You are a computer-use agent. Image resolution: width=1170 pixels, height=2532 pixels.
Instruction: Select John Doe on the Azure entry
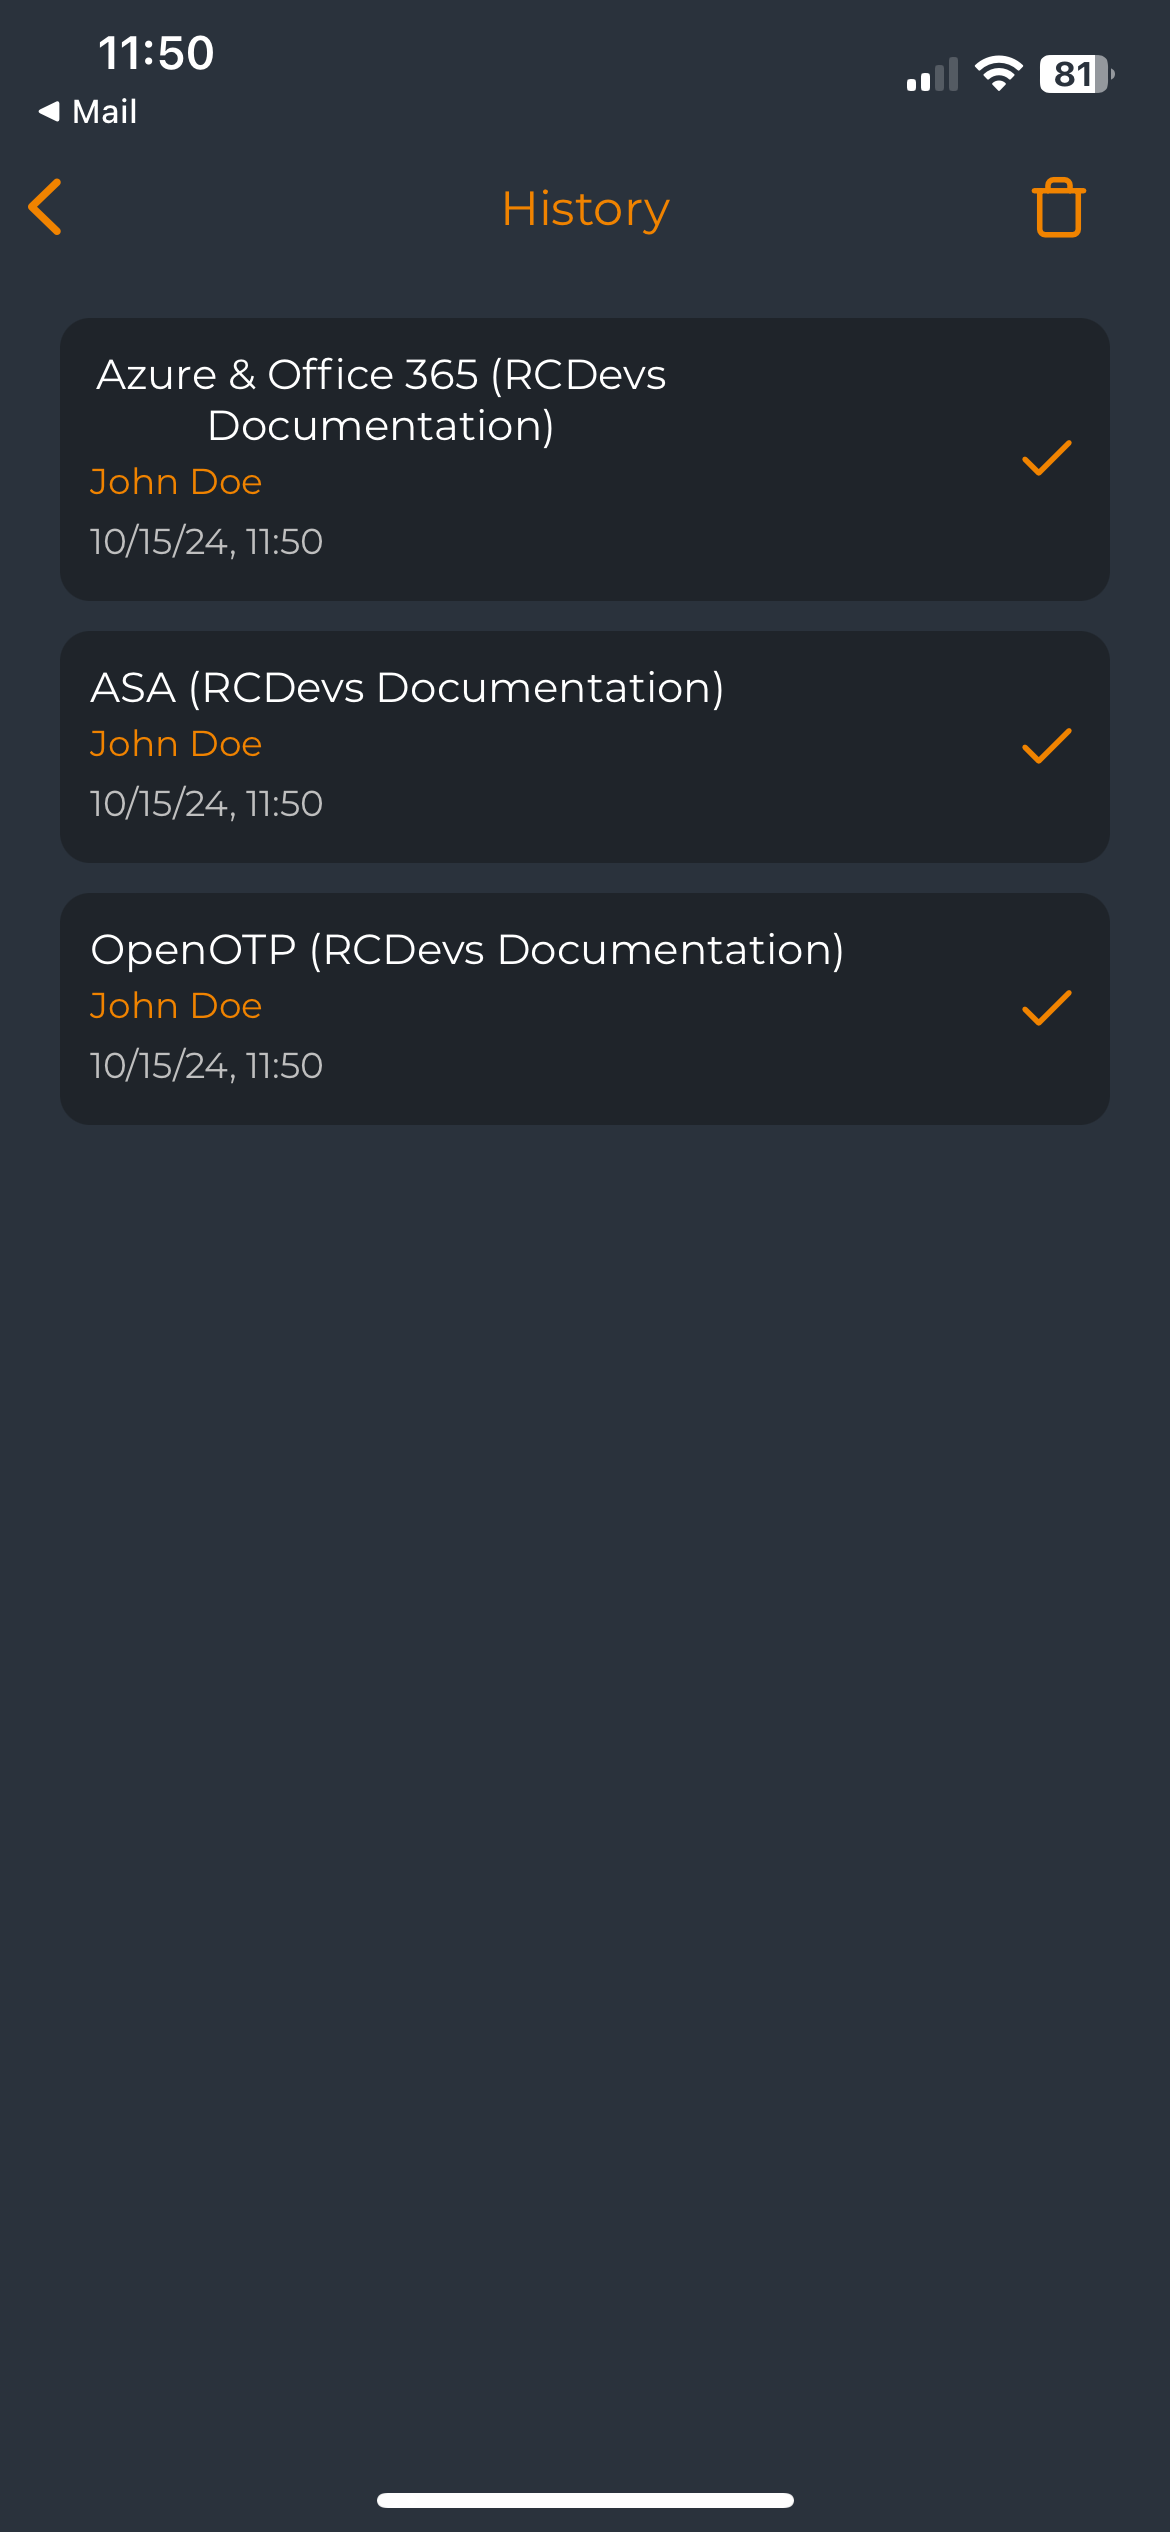click(x=176, y=481)
